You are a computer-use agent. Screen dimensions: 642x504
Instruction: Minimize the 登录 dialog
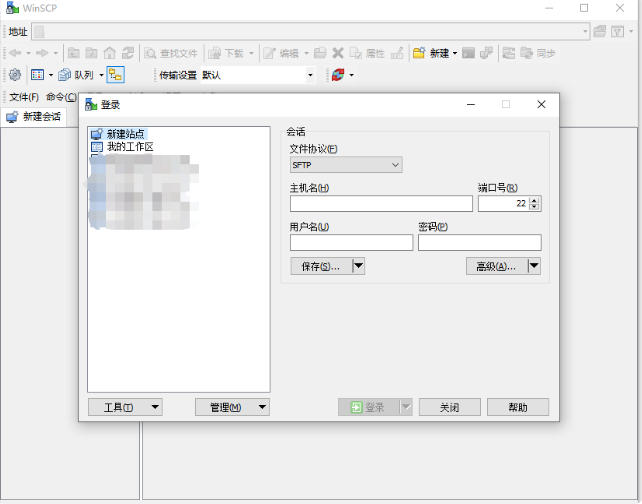pos(471,104)
